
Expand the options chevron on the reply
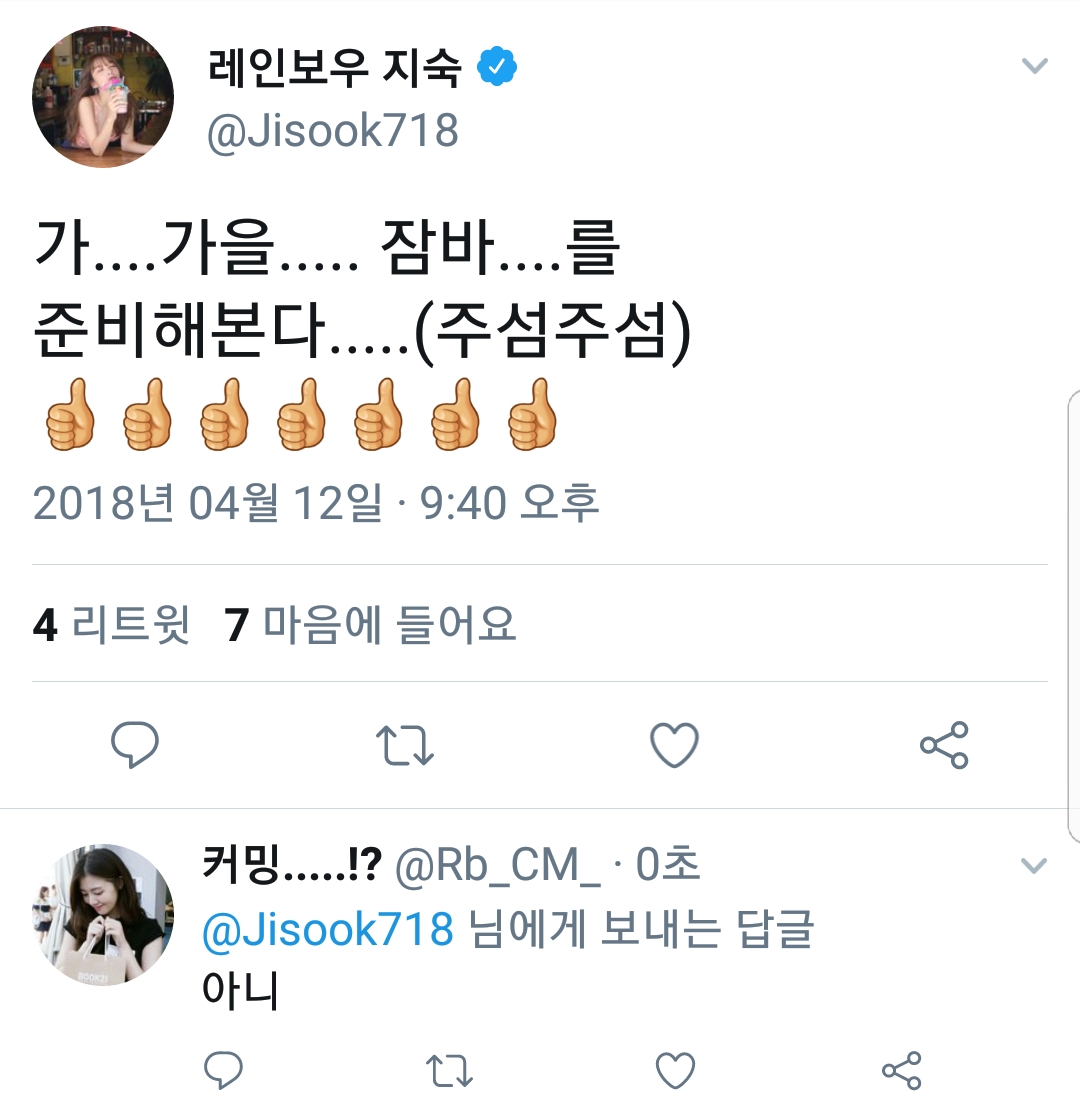pyautogui.click(x=1034, y=865)
